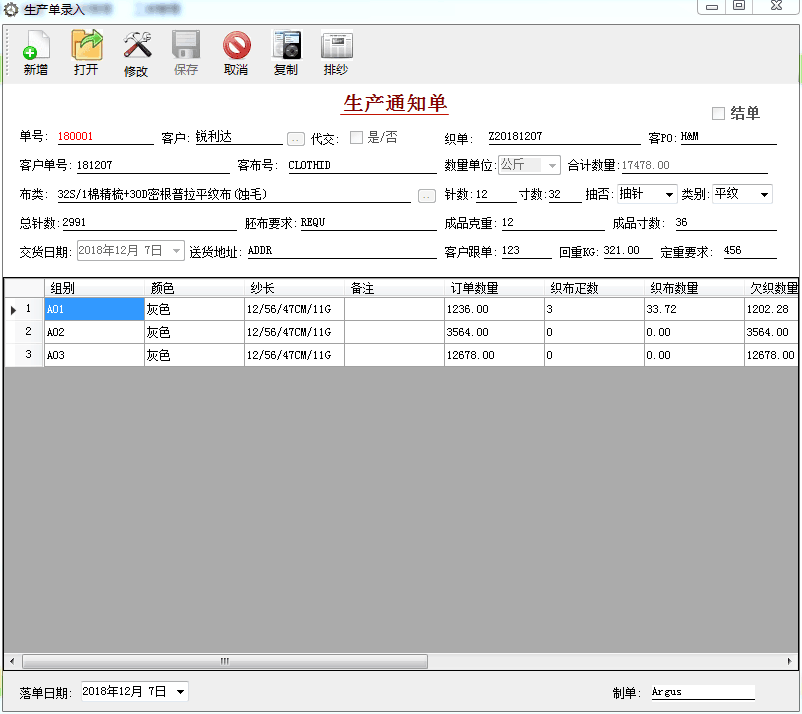This screenshot has height=714, width=802.
Task: Click the horizontal scrollbar left arrow
Action: [x=12, y=661]
